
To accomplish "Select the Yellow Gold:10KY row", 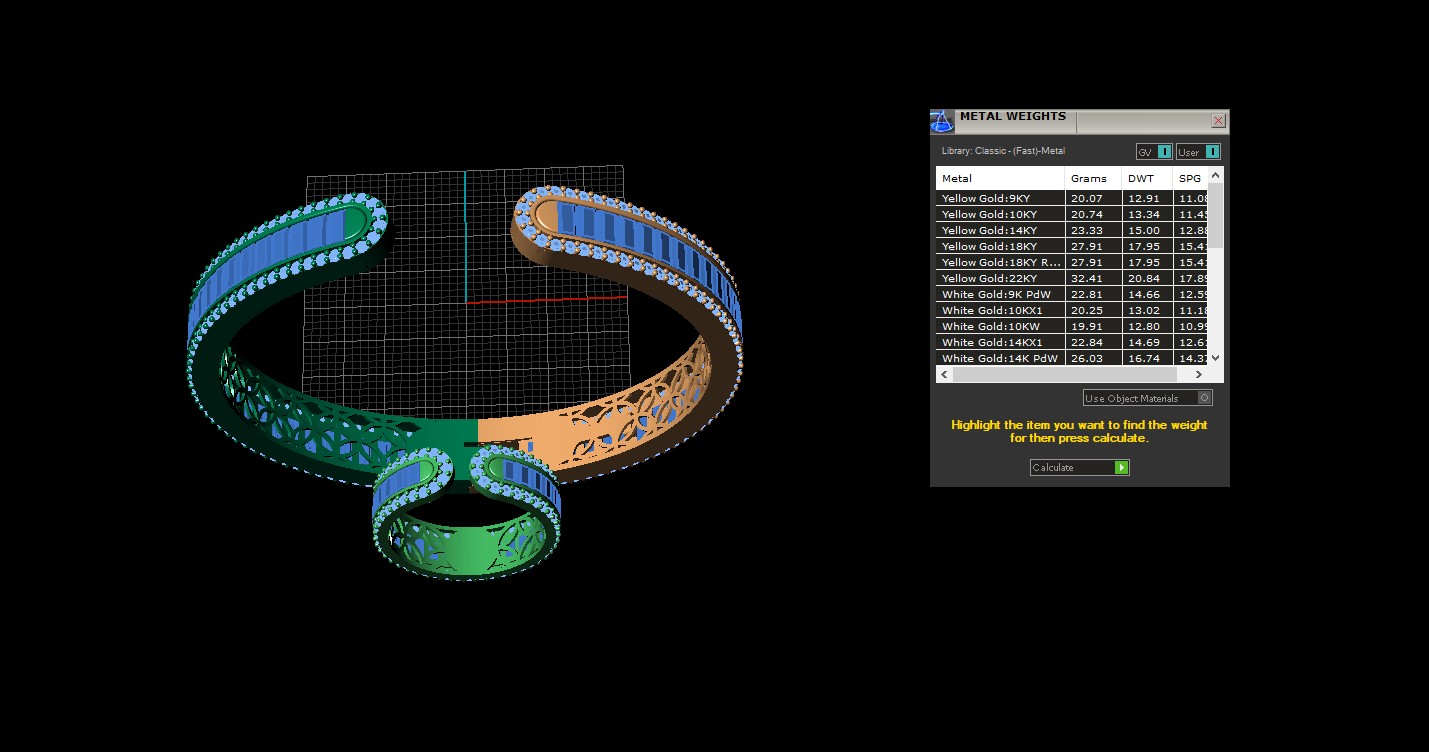I will [x=1072, y=214].
